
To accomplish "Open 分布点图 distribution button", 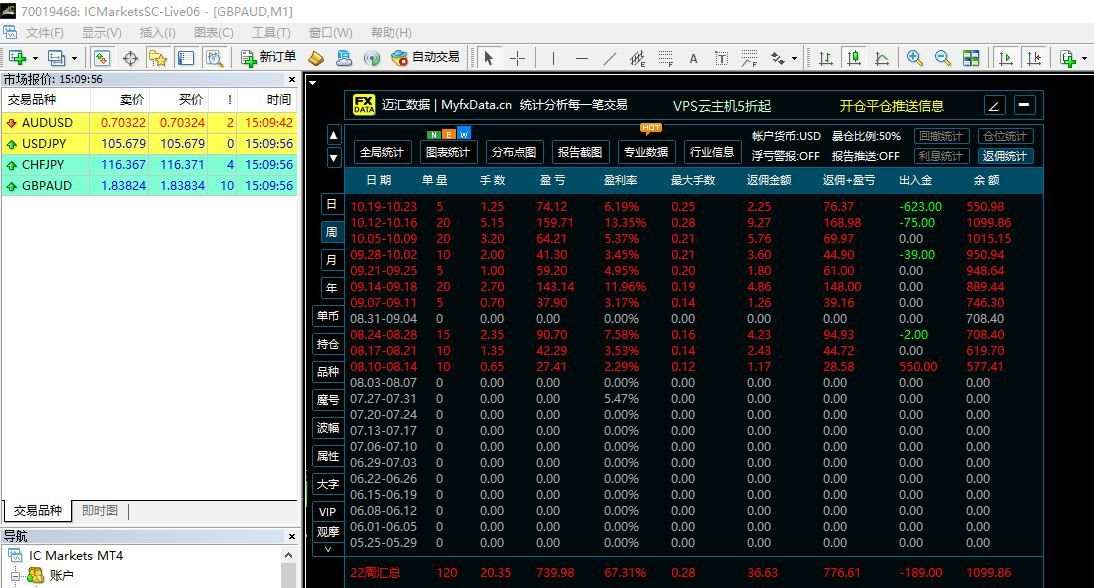I will [x=514, y=151].
